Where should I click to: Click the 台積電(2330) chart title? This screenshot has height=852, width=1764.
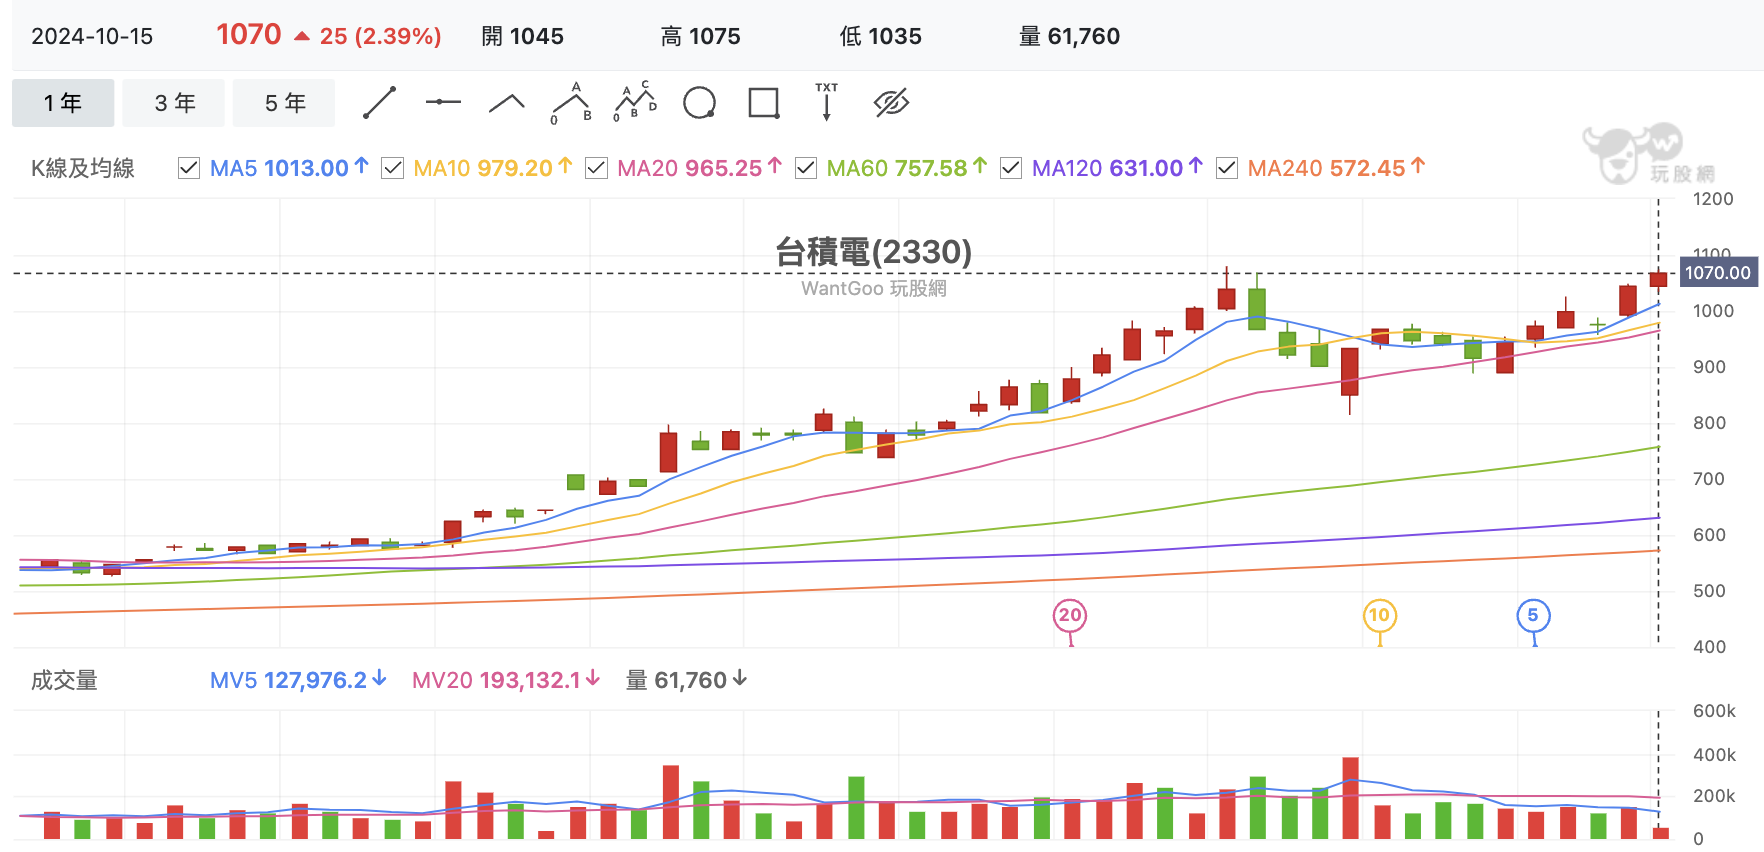[874, 252]
